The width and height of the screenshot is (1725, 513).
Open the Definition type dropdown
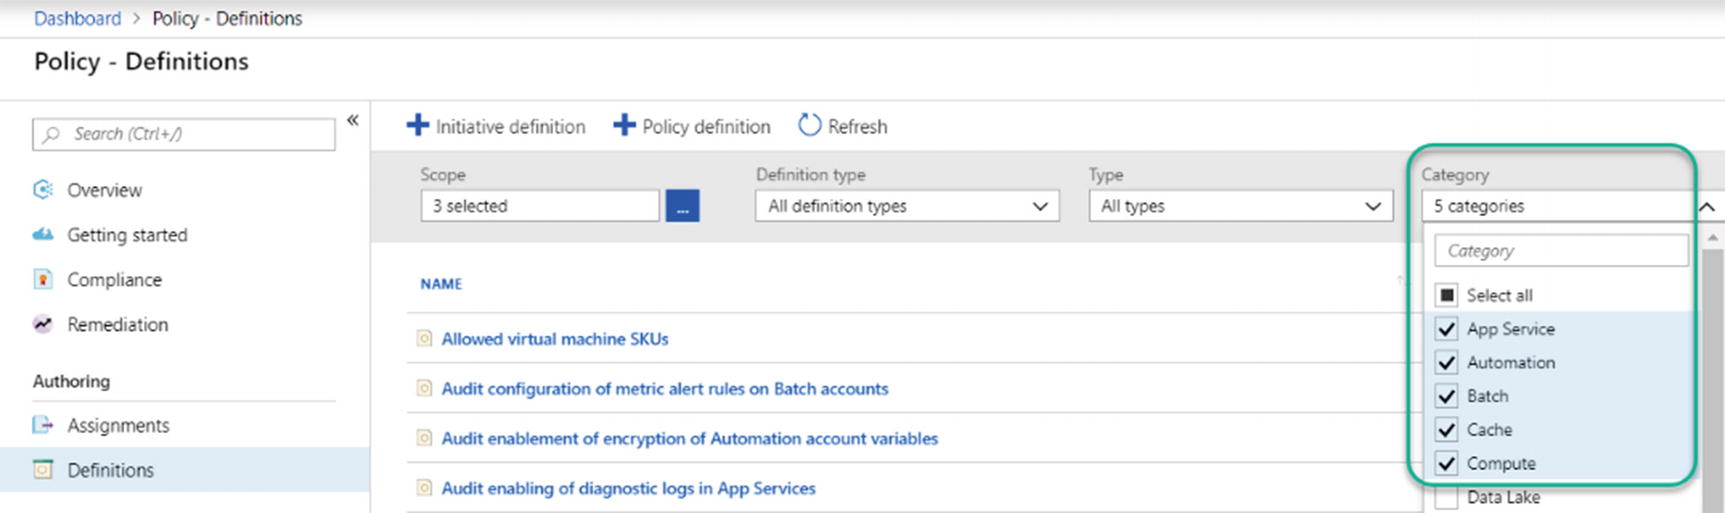pyautogui.click(x=906, y=206)
